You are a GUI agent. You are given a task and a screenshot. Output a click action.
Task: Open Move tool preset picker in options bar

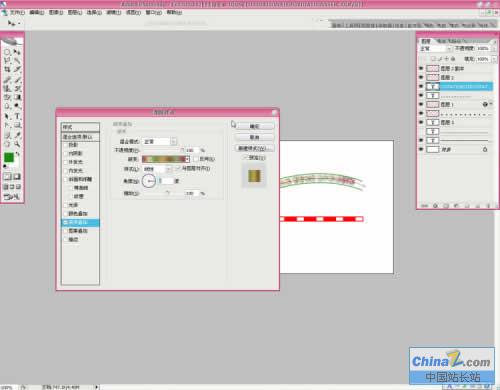(19, 23)
